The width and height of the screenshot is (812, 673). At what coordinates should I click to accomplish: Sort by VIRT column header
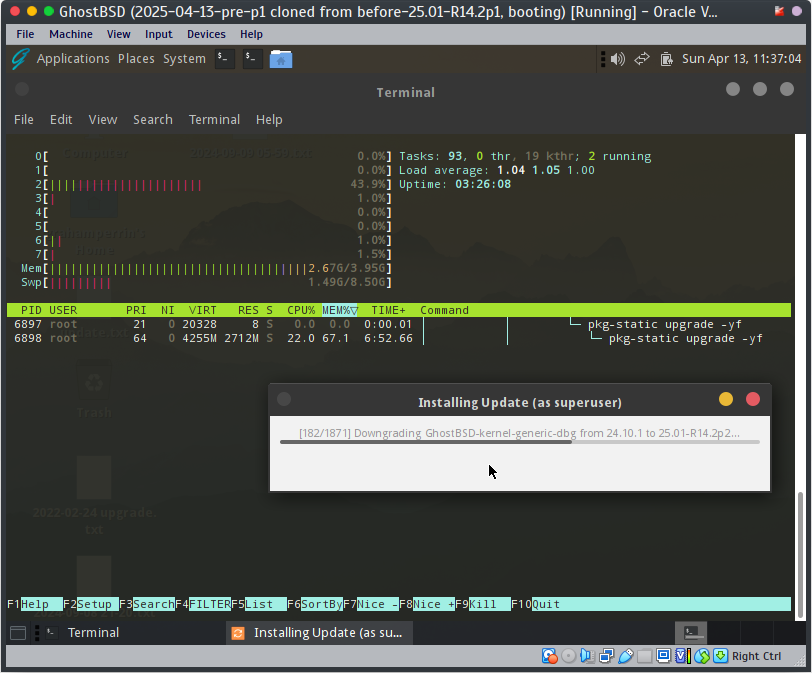[x=202, y=310]
